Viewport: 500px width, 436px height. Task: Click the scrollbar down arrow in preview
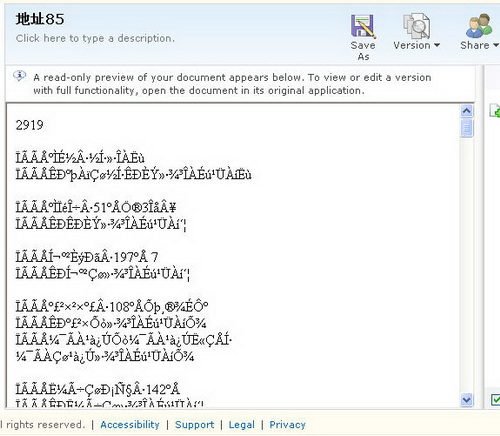pyautogui.click(x=467, y=399)
